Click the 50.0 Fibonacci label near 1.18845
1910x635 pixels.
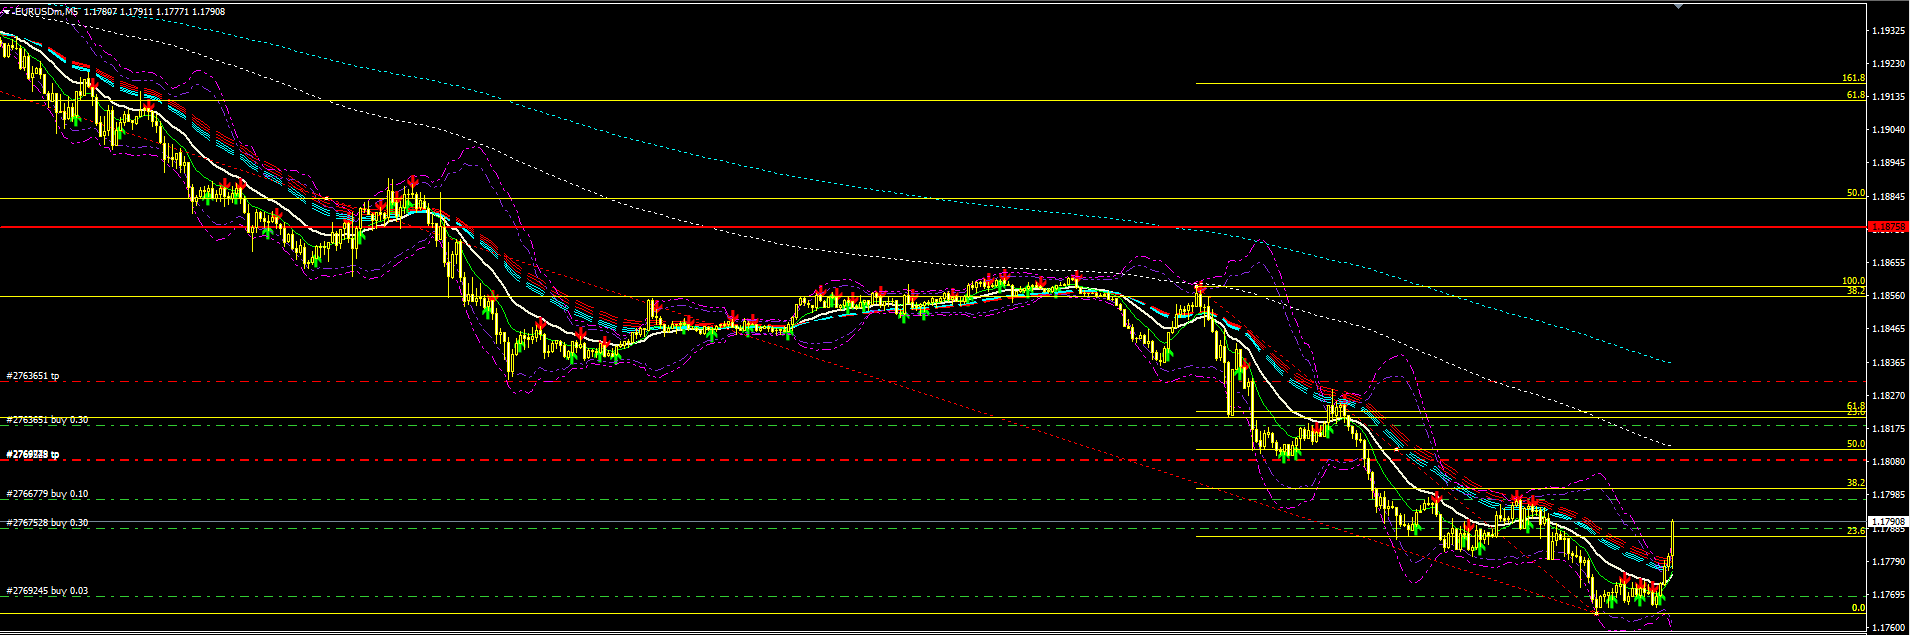(x=1855, y=193)
